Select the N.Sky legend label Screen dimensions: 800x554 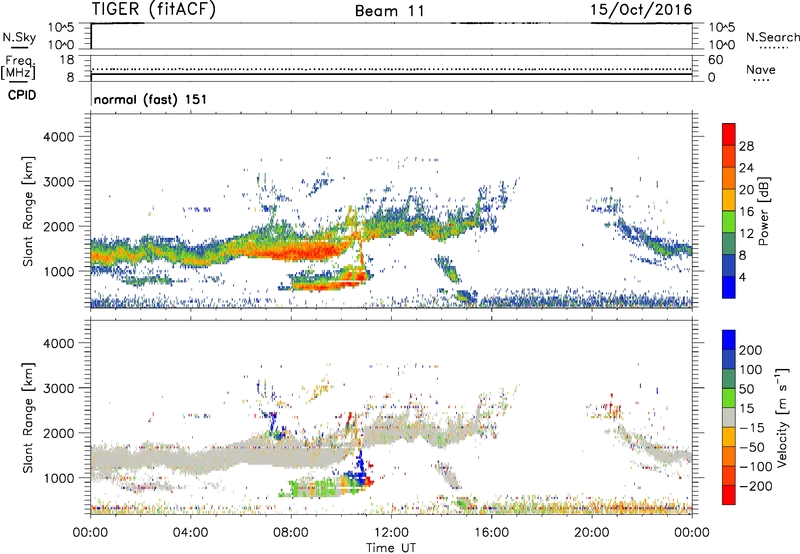(19, 37)
